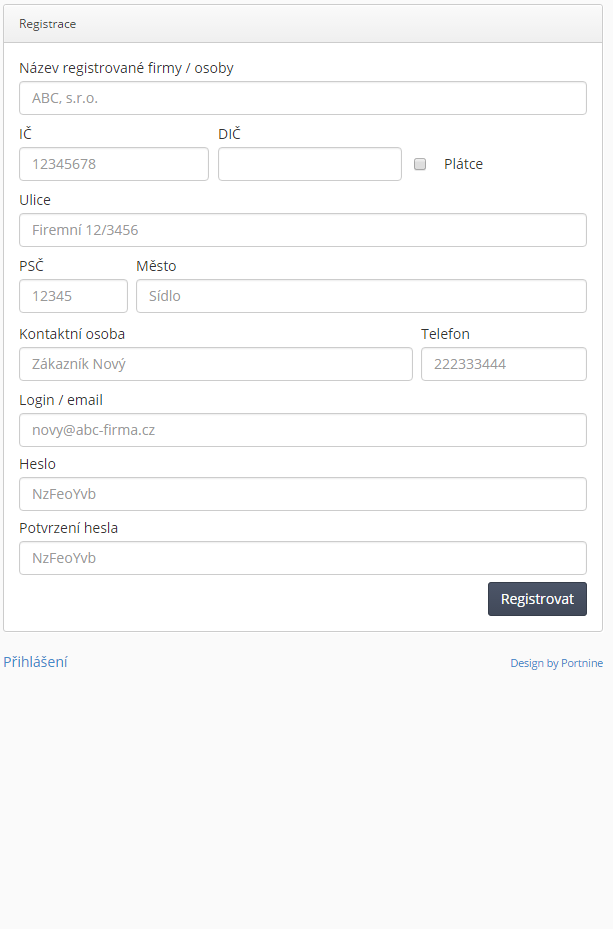Image resolution: width=613 pixels, height=929 pixels.
Task: Click the Login / email label text
Action: 61,400
